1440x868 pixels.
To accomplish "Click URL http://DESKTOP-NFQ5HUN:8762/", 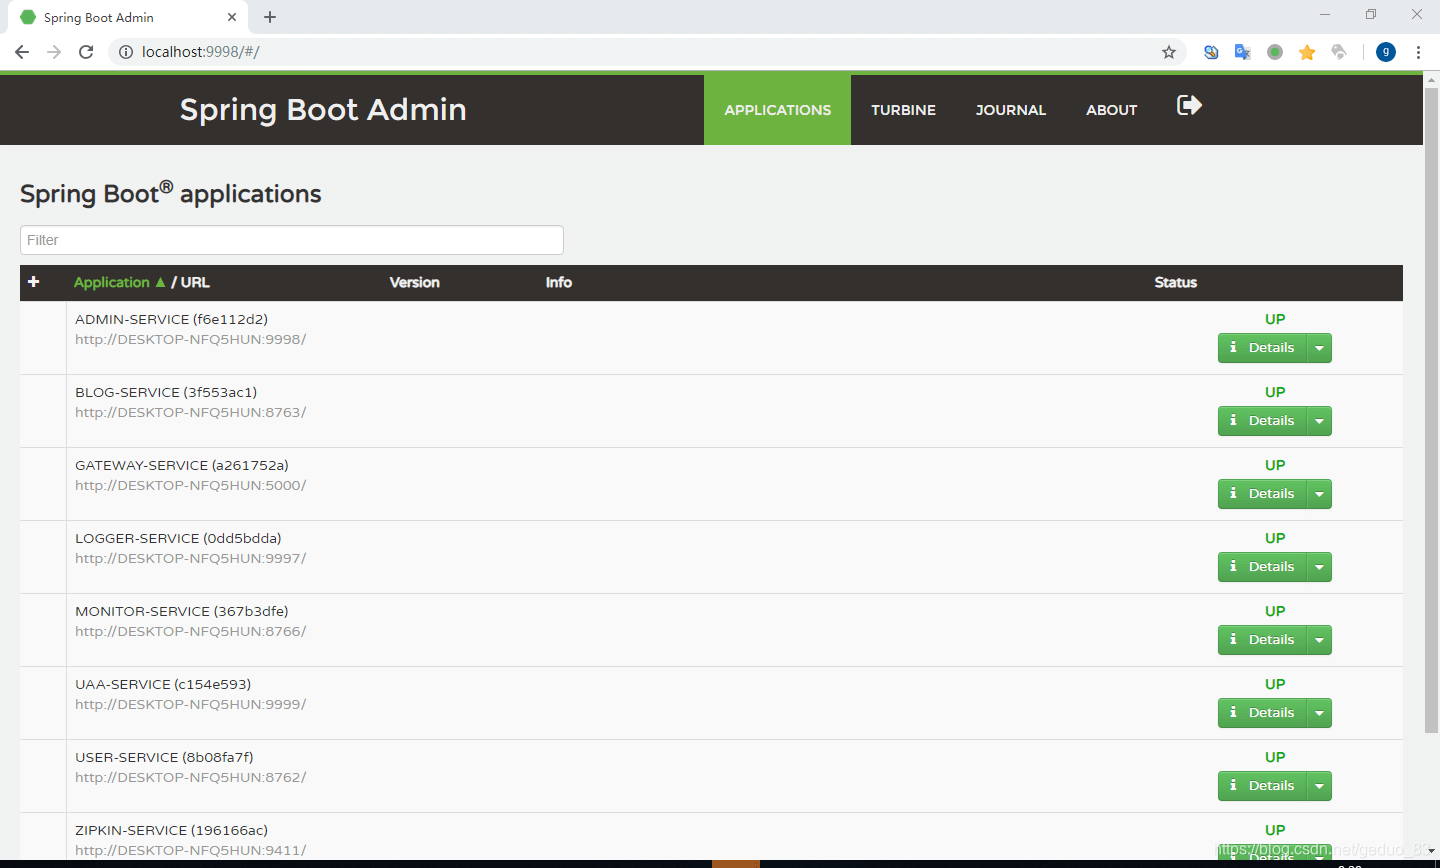I will click(190, 777).
